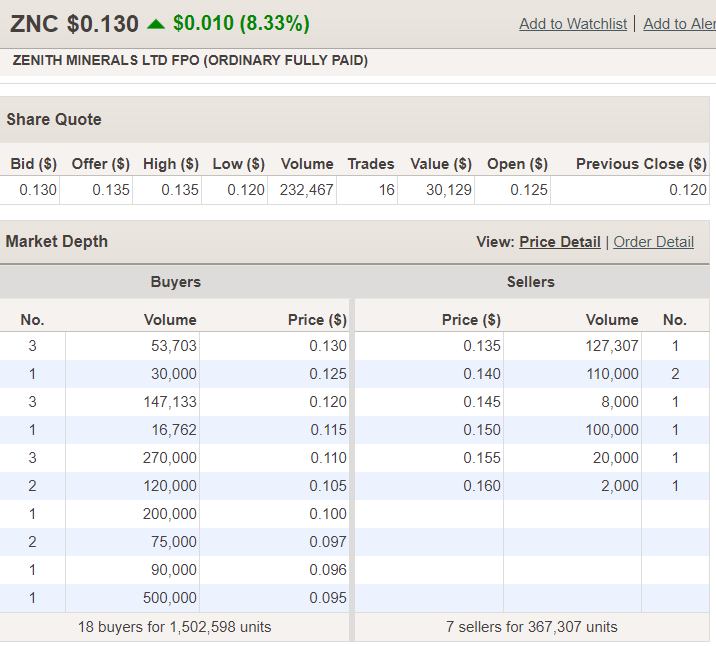
Task: Select buyer volume 500,000
Action: (x=169, y=598)
